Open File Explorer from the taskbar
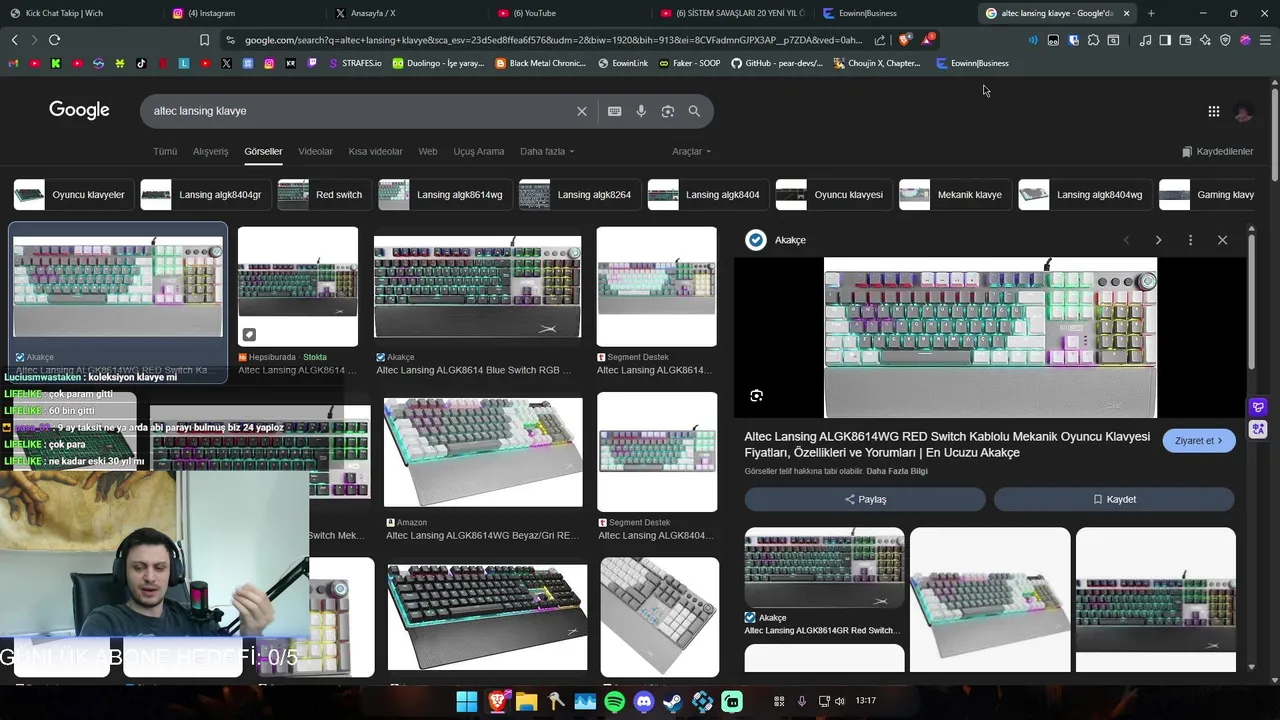Viewport: 1280px width, 720px height. (526, 702)
